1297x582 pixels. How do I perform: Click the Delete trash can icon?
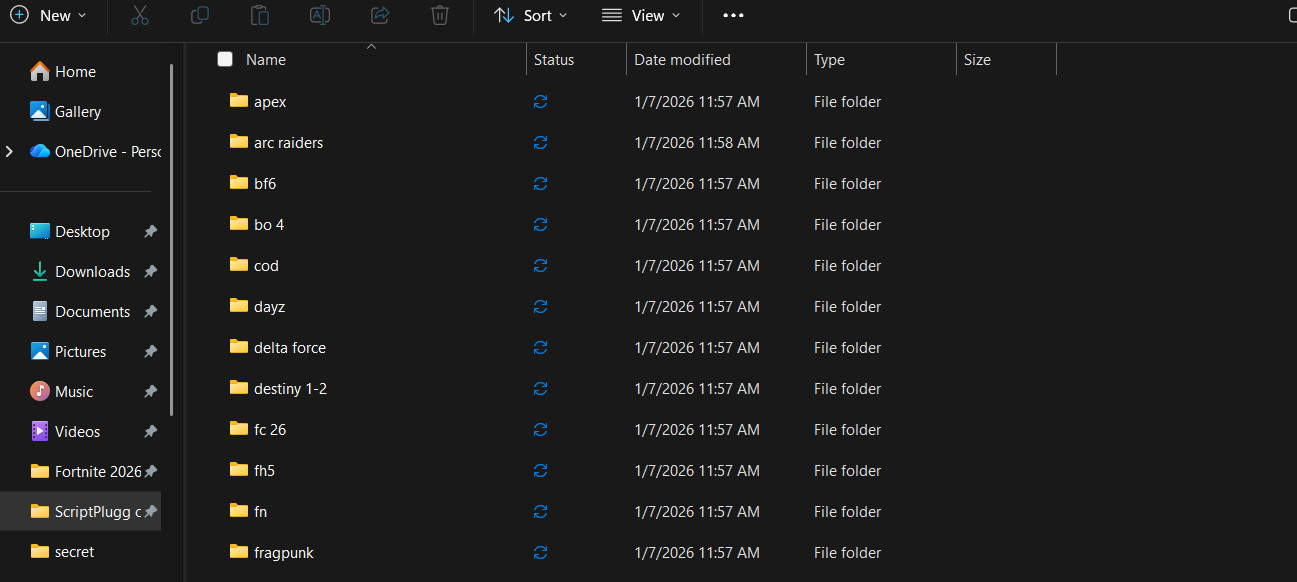coord(439,15)
